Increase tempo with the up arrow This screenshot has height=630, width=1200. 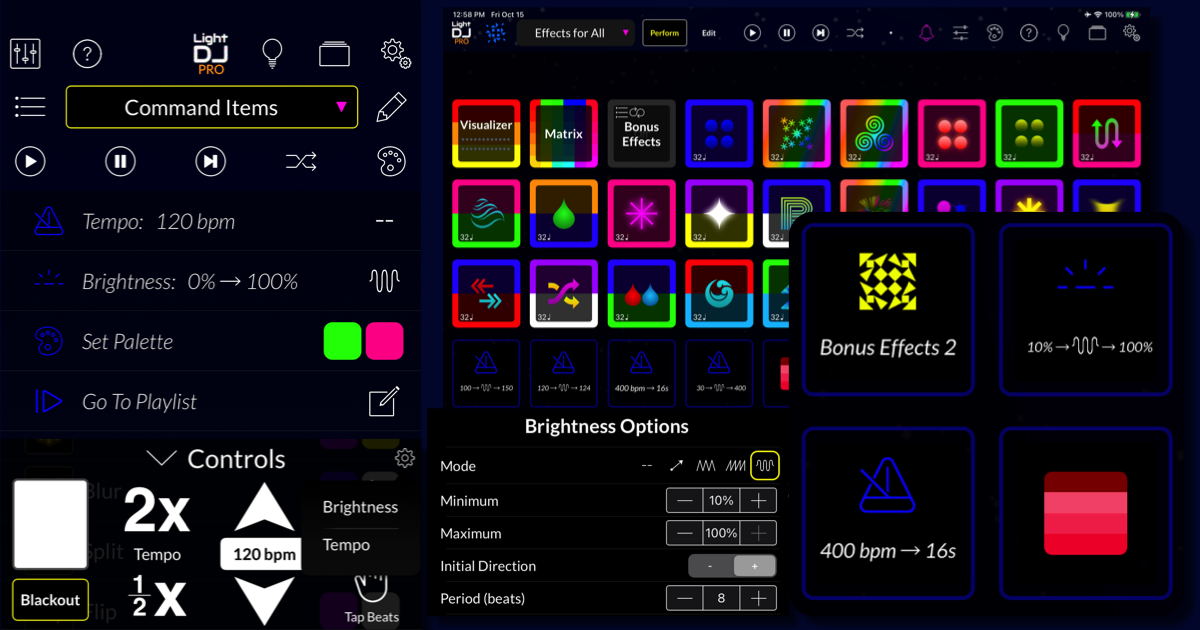click(265, 507)
